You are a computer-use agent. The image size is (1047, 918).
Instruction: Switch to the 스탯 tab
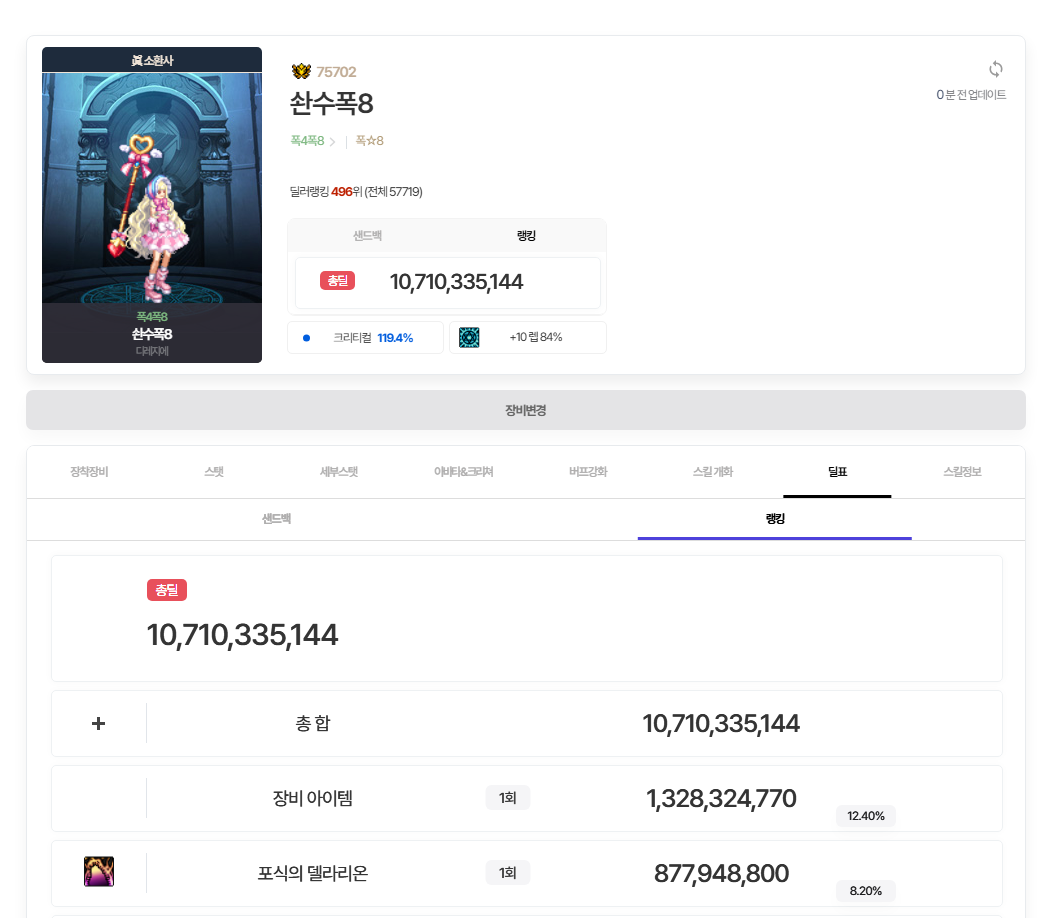point(214,471)
